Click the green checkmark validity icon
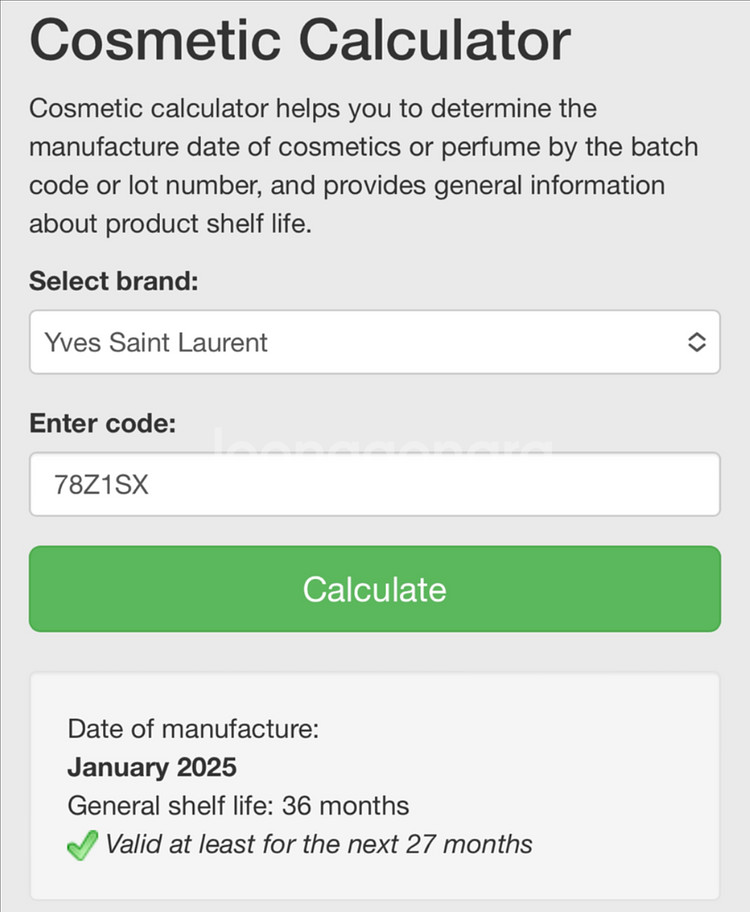 click(x=82, y=845)
